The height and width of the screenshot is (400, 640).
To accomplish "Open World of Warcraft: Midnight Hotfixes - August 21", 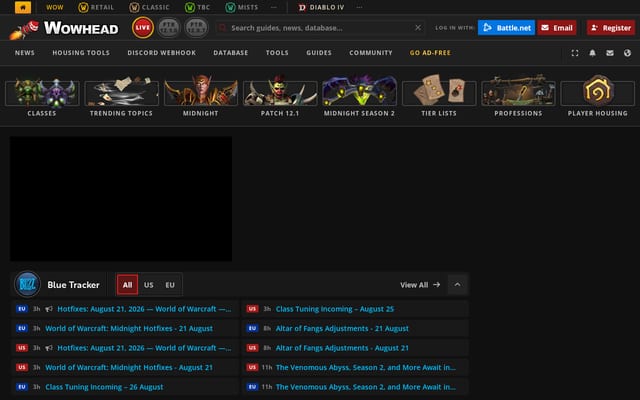I will coord(129,367).
